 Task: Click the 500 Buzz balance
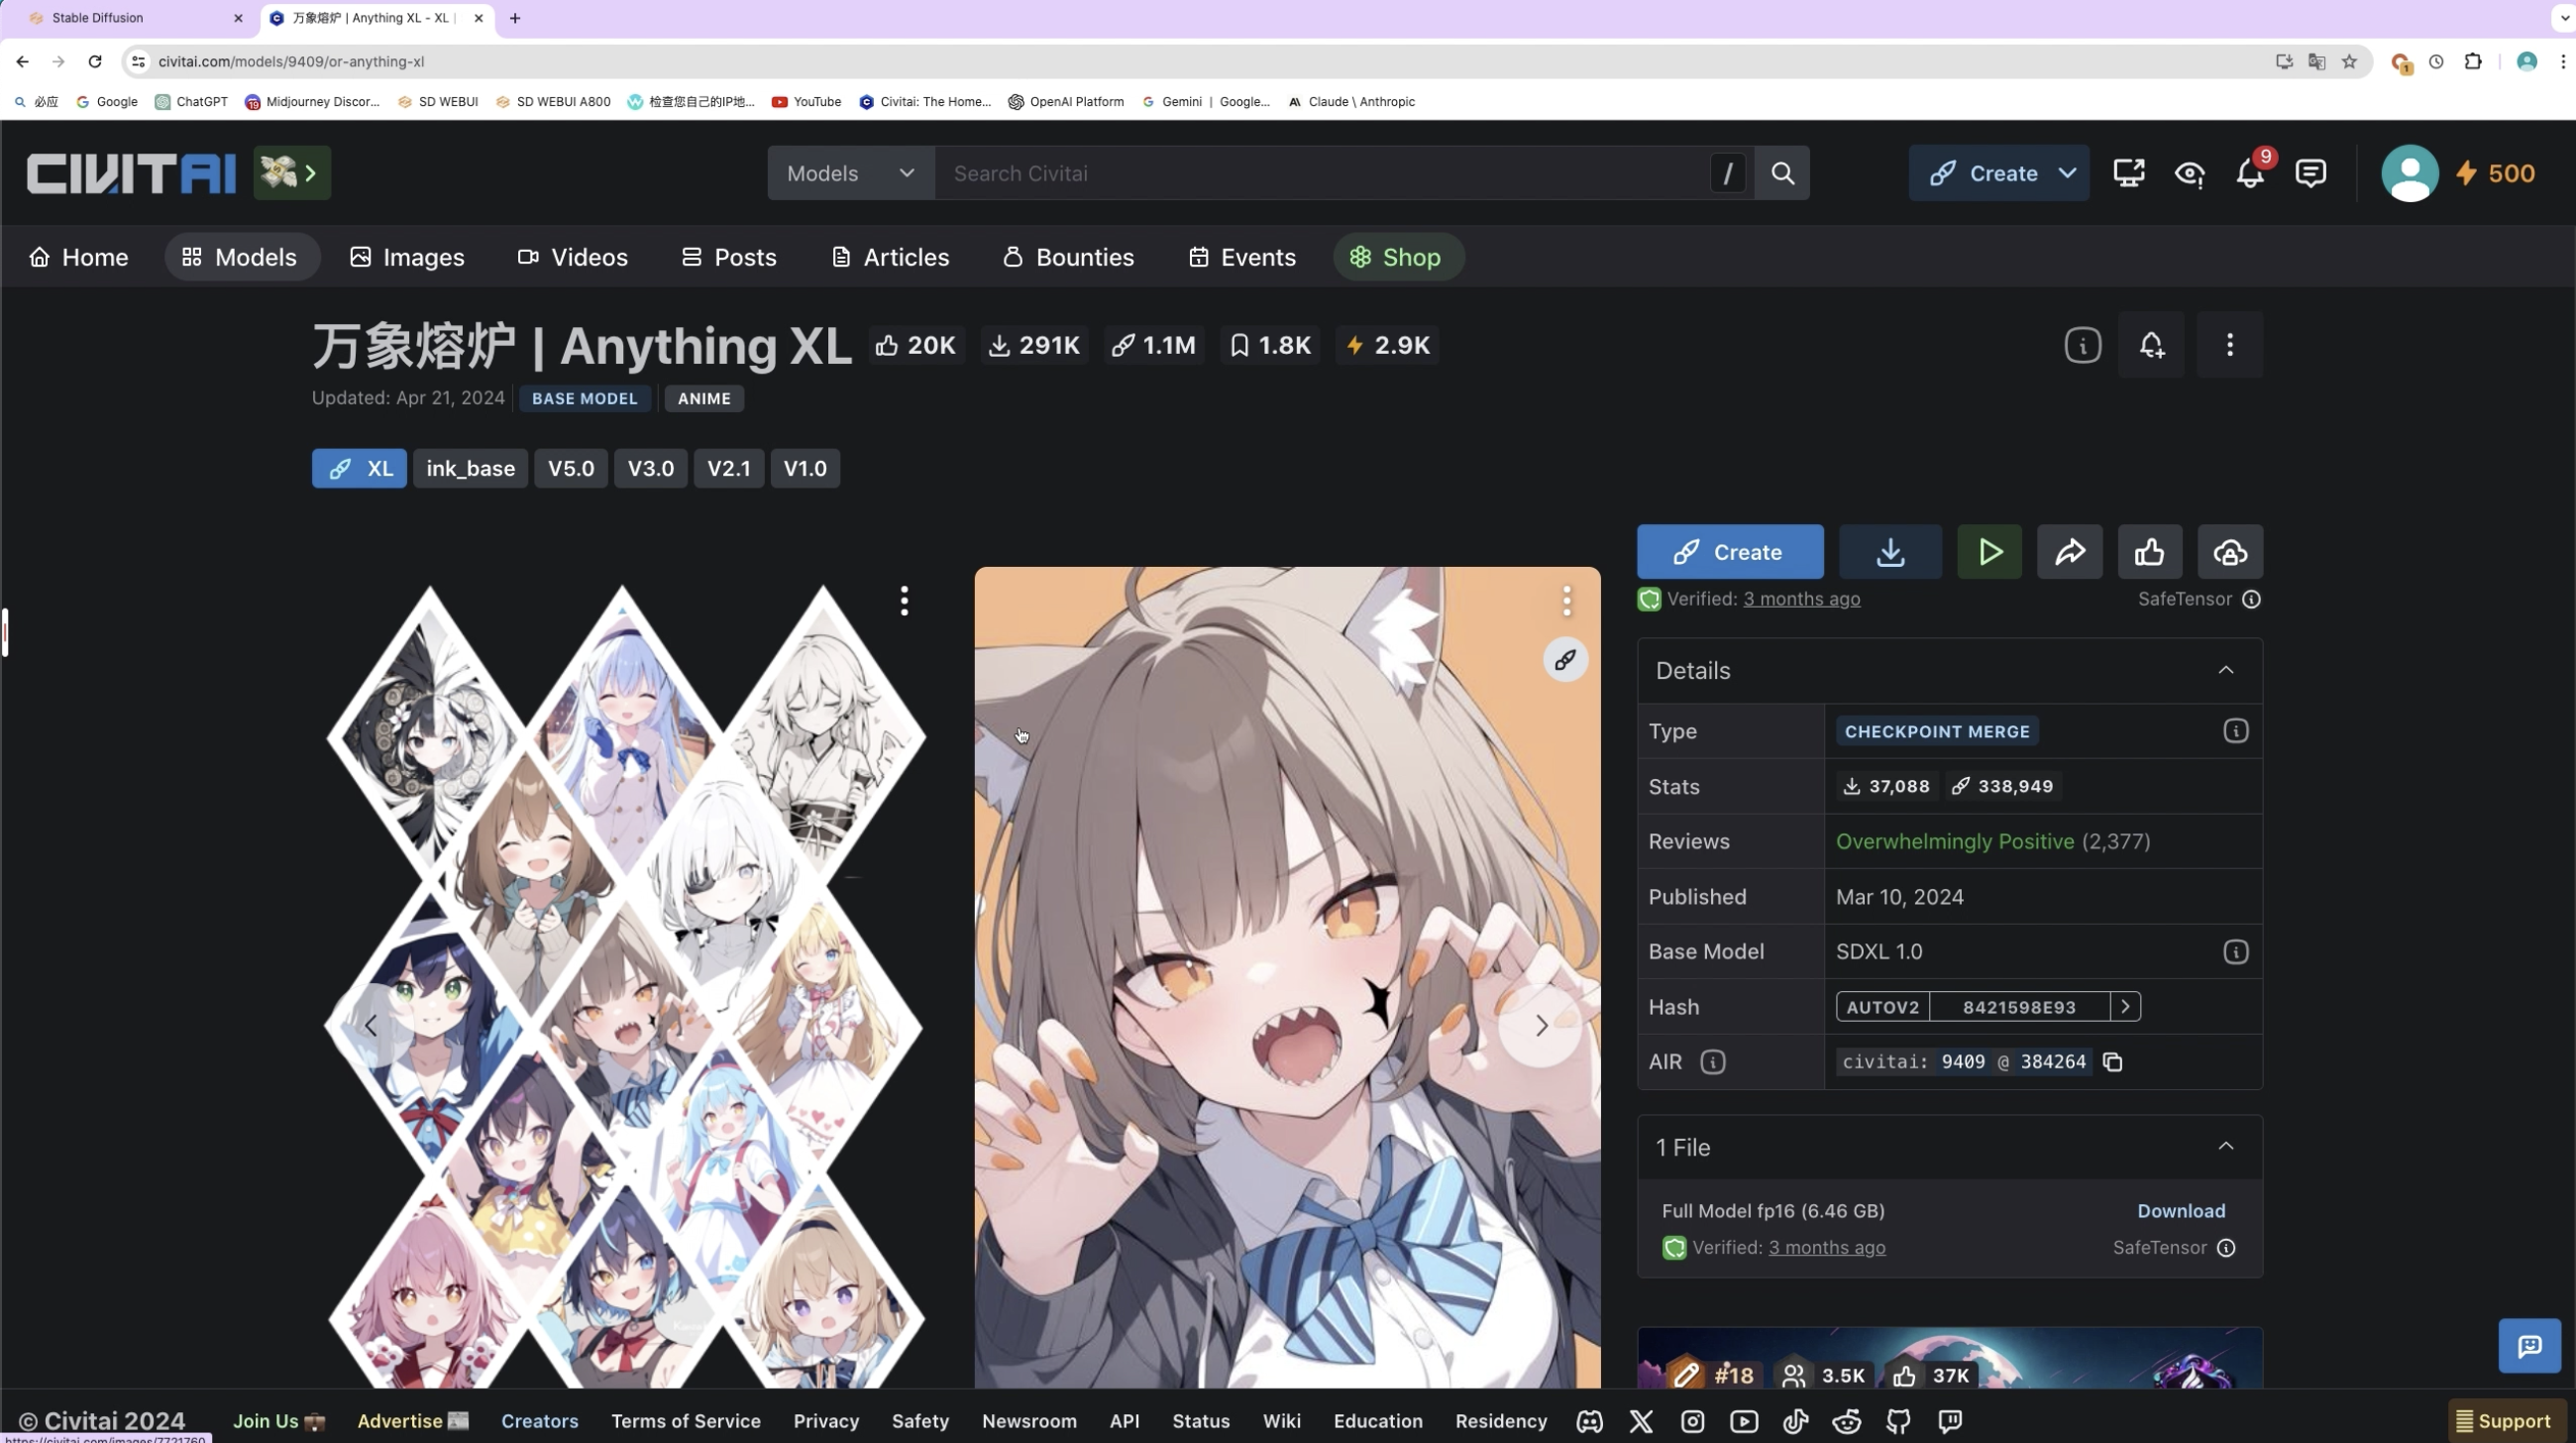pos(2496,173)
